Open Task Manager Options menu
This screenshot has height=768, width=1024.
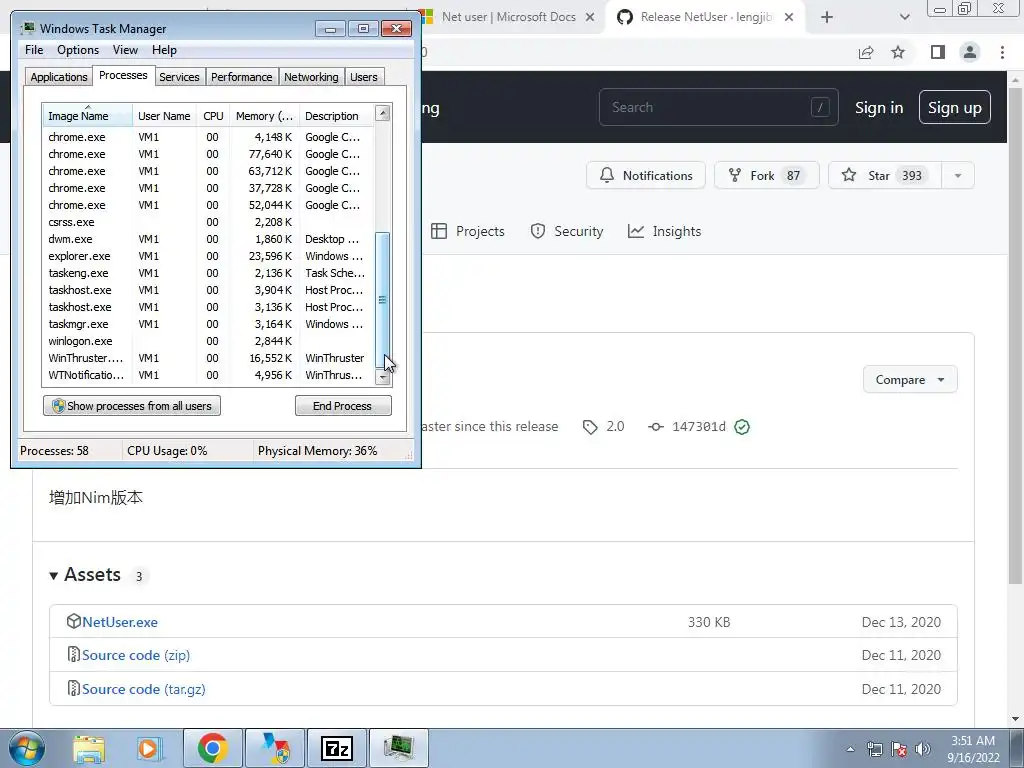[x=78, y=50]
